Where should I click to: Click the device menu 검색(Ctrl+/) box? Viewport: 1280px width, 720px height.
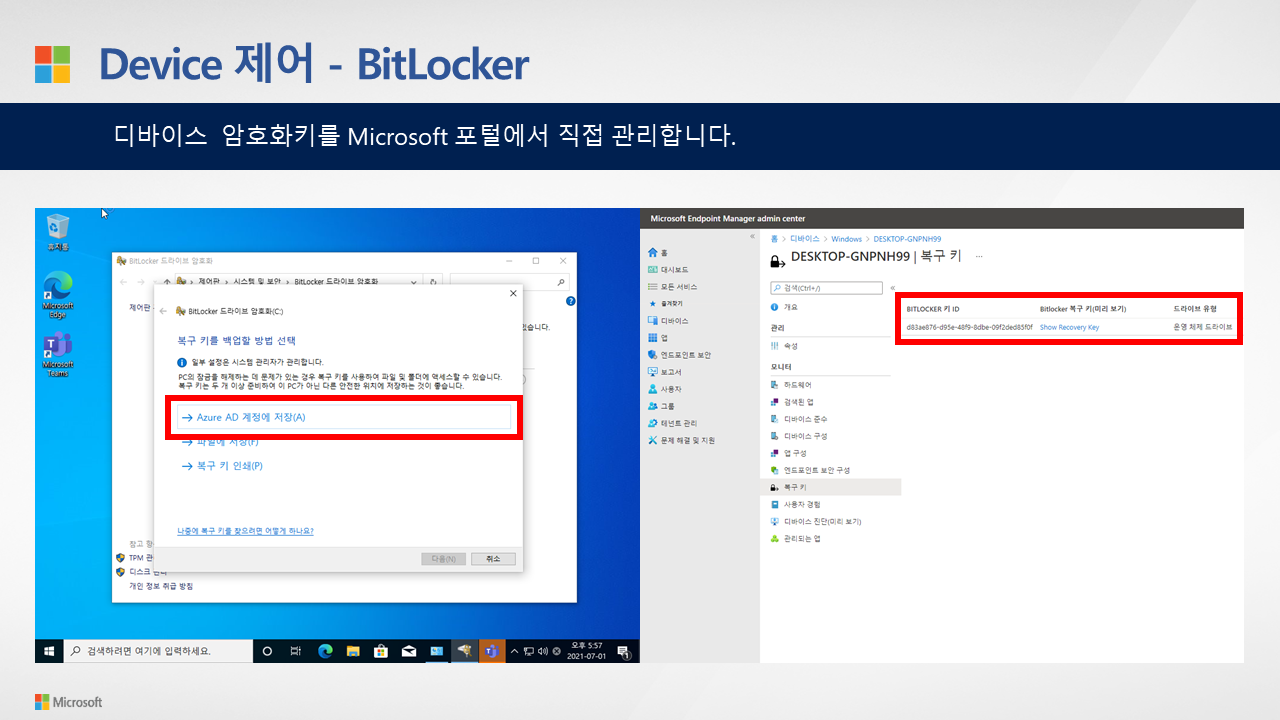826,288
